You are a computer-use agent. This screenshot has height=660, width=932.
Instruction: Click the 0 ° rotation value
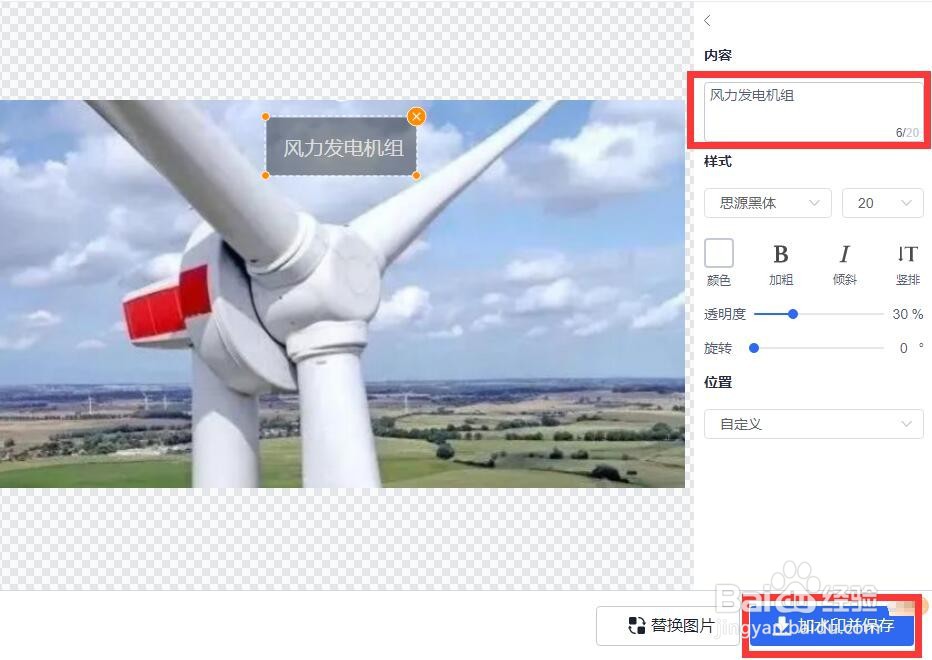[x=905, y=348]
